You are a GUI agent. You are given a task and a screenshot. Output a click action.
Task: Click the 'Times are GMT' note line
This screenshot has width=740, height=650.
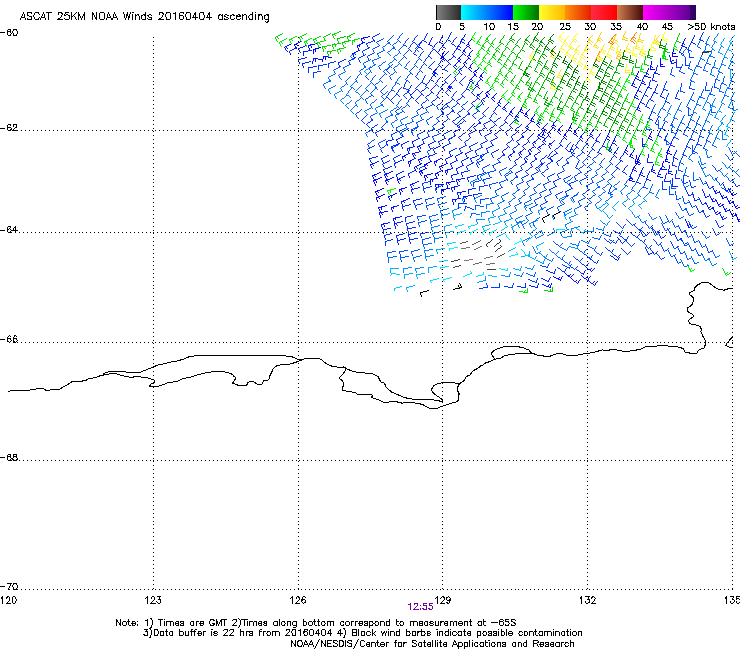pyautogui.click(x=315, y=623)
